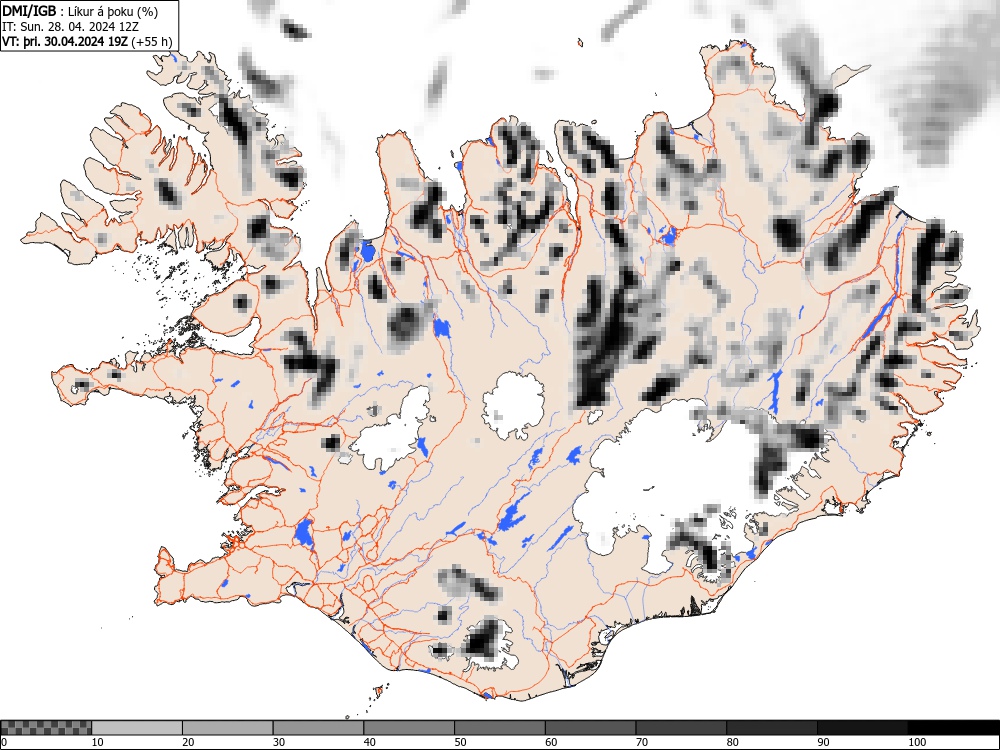Click the legend label '10'

(x=98, y=742)
